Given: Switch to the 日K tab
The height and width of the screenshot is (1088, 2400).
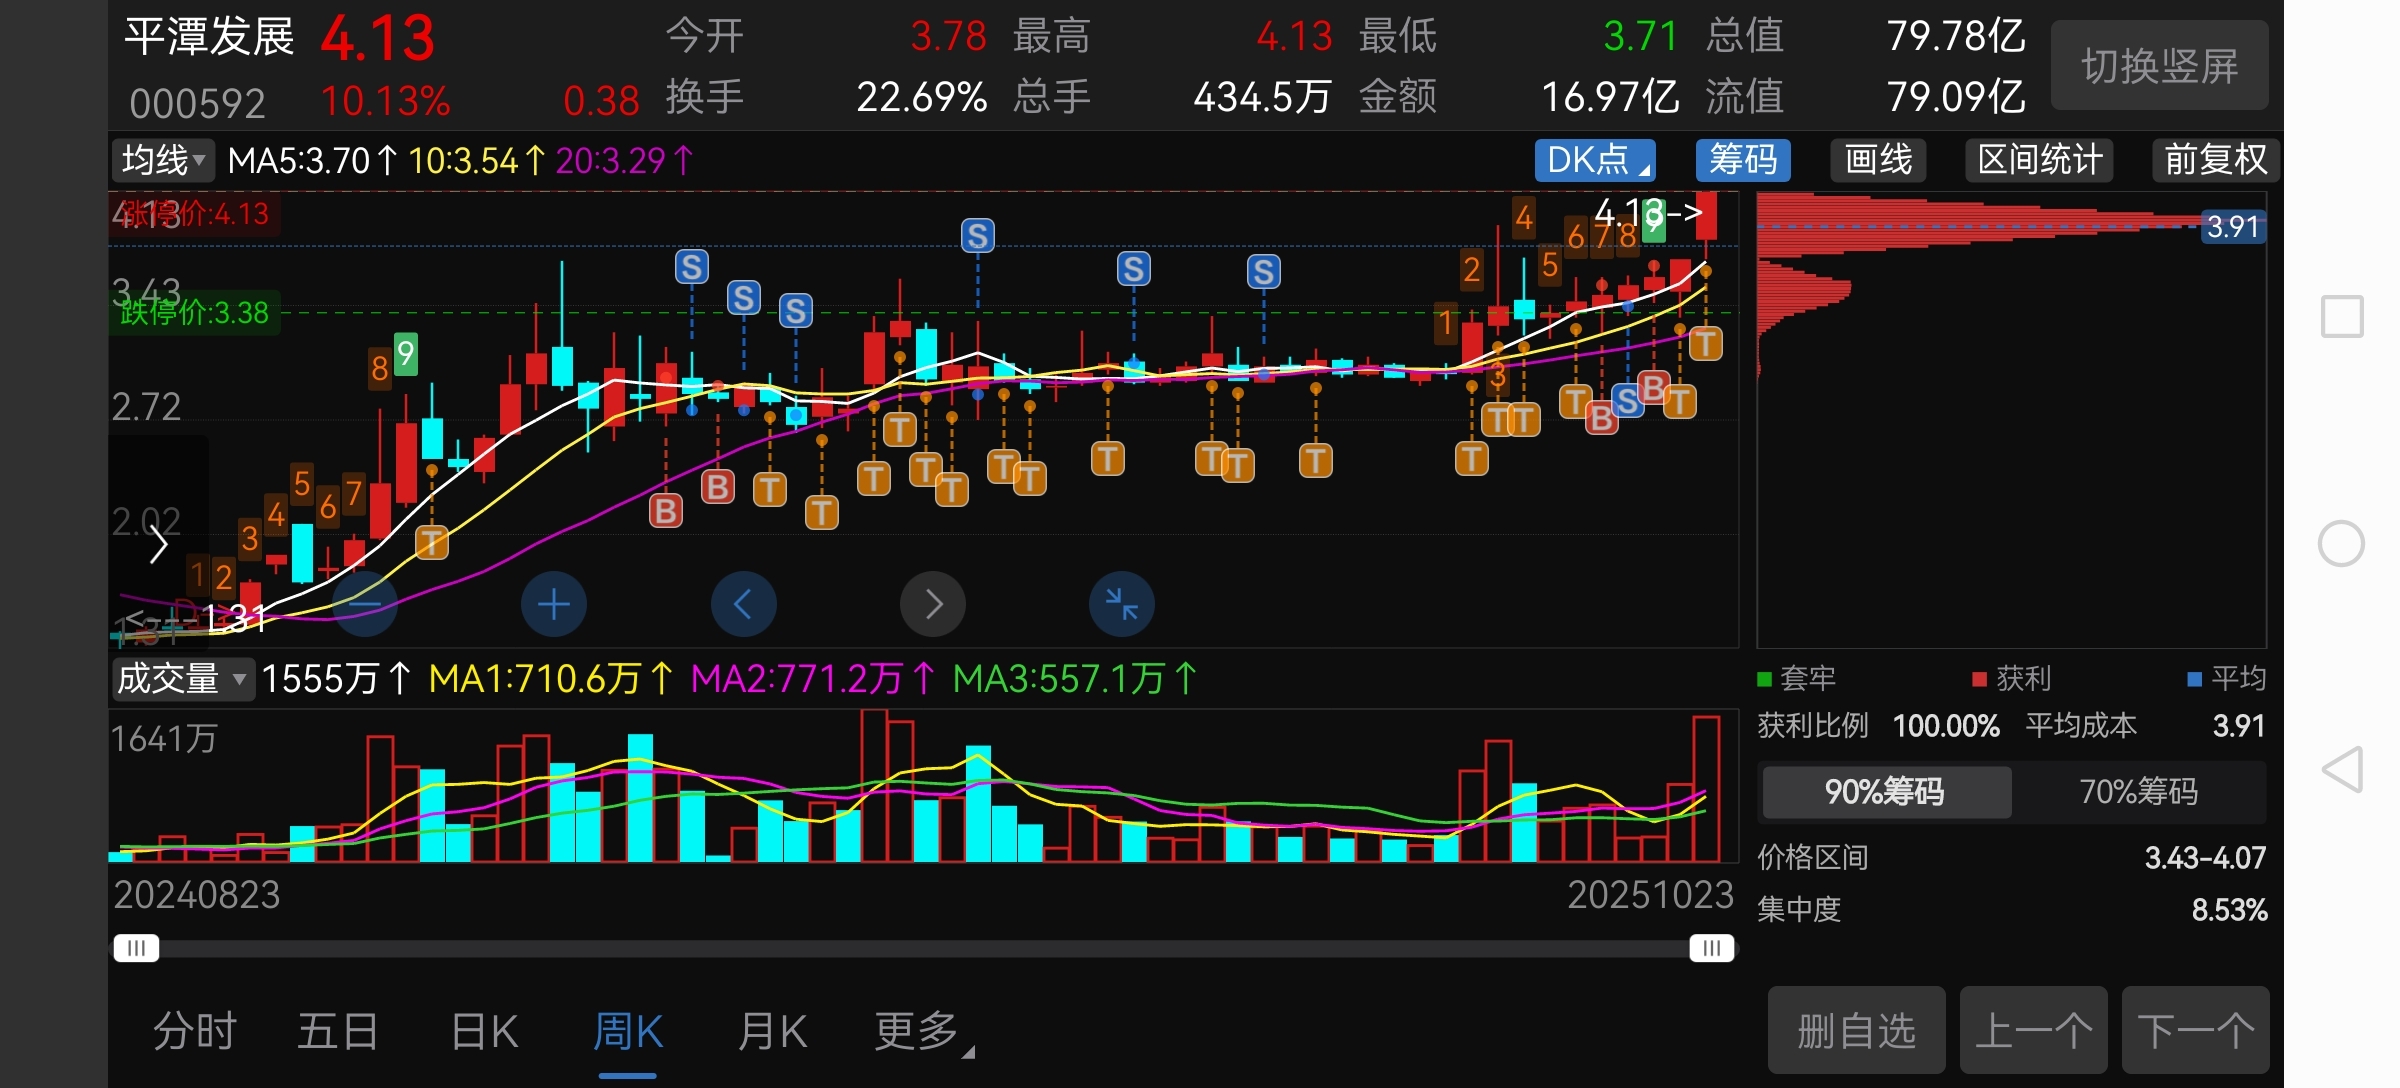Looking at the screenshot, I should click(484, 1032).
